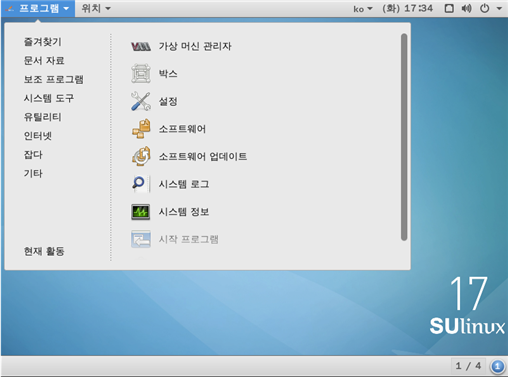The image size is (508, 381).
Task: Click the 설정 label
Action: 168,101
